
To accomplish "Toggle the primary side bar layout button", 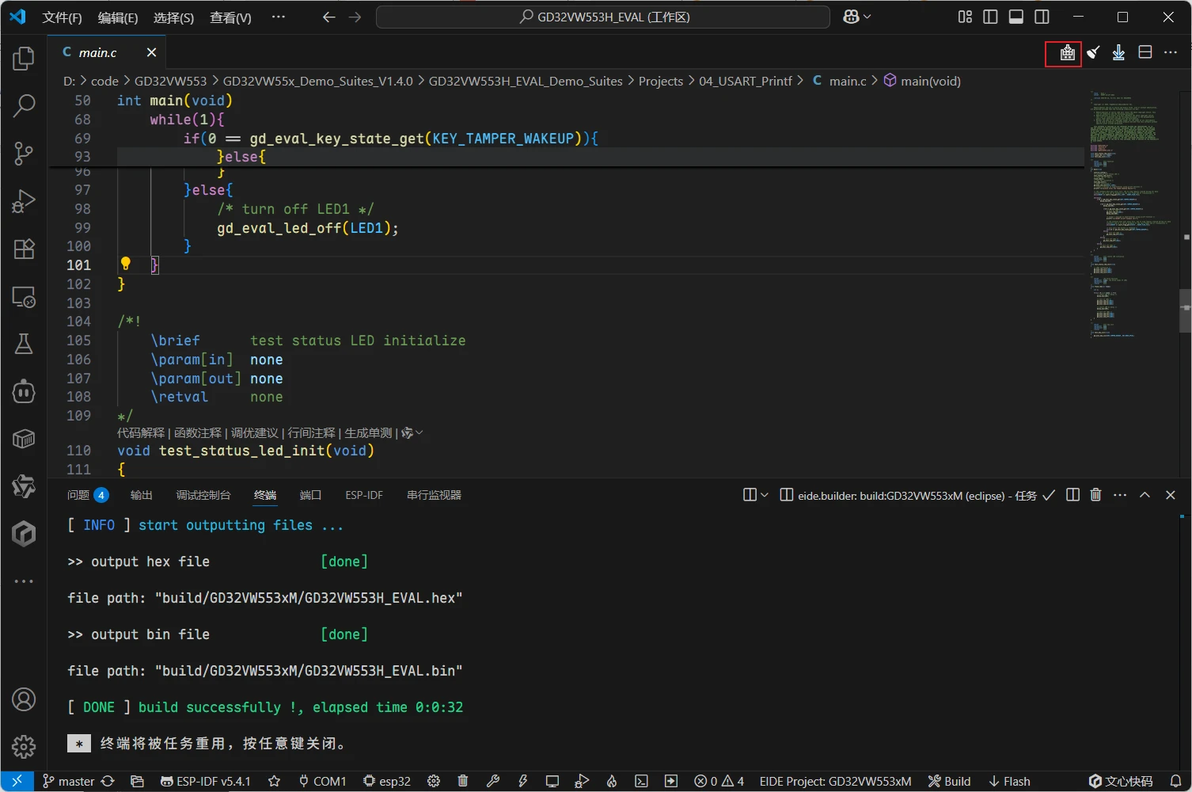I will pyautogui.click(x=990, y=17).
